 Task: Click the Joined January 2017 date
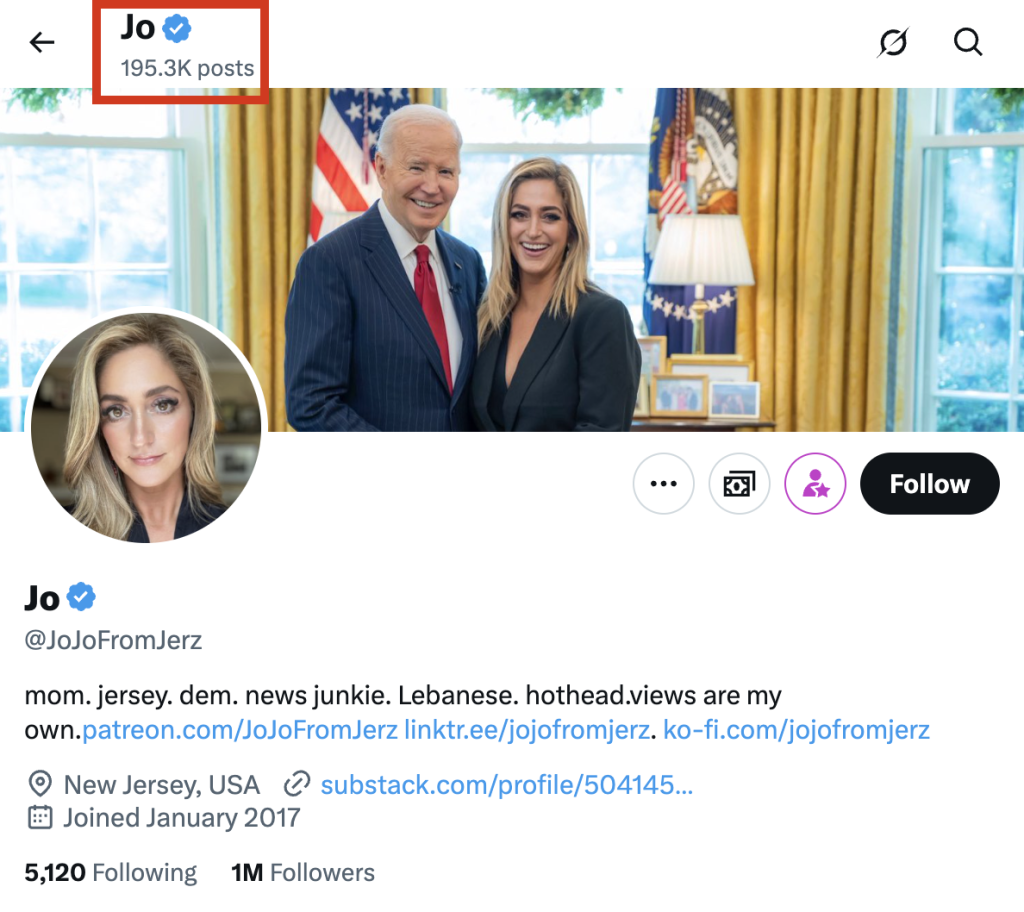(181, 818)
